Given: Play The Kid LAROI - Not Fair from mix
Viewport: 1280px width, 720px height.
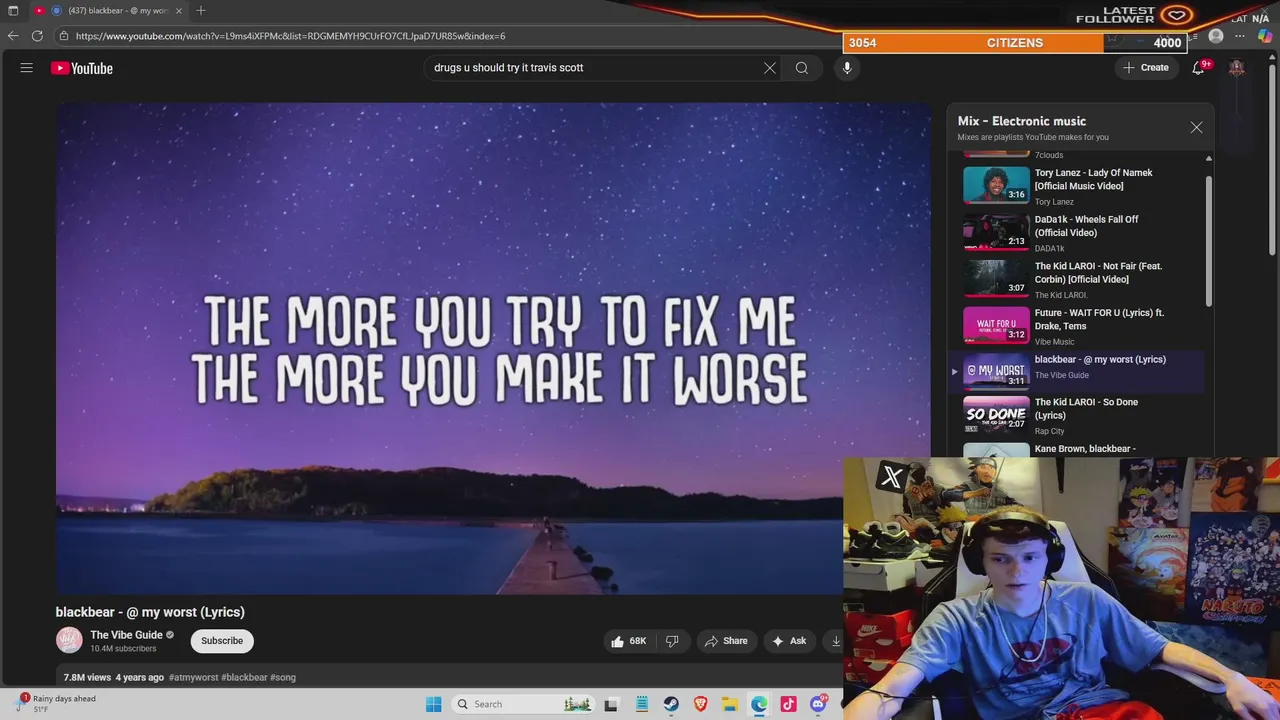Looking at the screenshot, I should point(1083,280).
